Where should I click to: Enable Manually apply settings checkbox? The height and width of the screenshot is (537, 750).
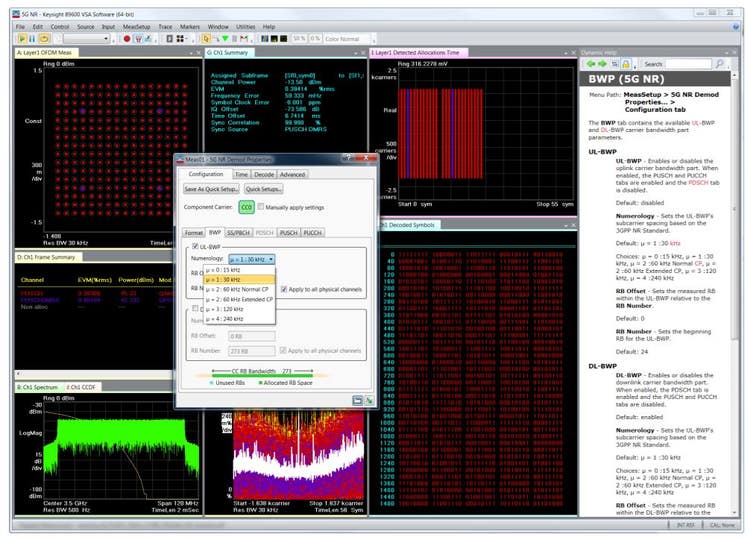pyautogui.click(x=263, y=207)
